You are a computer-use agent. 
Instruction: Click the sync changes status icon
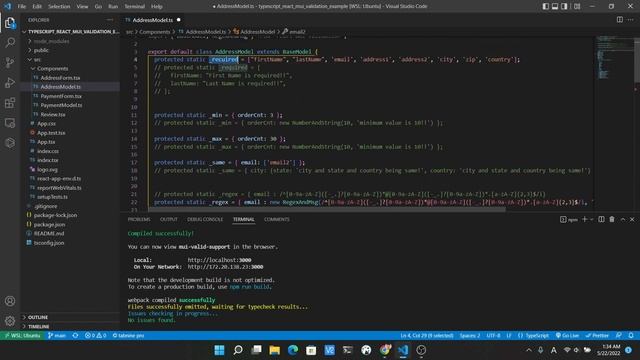76,336
